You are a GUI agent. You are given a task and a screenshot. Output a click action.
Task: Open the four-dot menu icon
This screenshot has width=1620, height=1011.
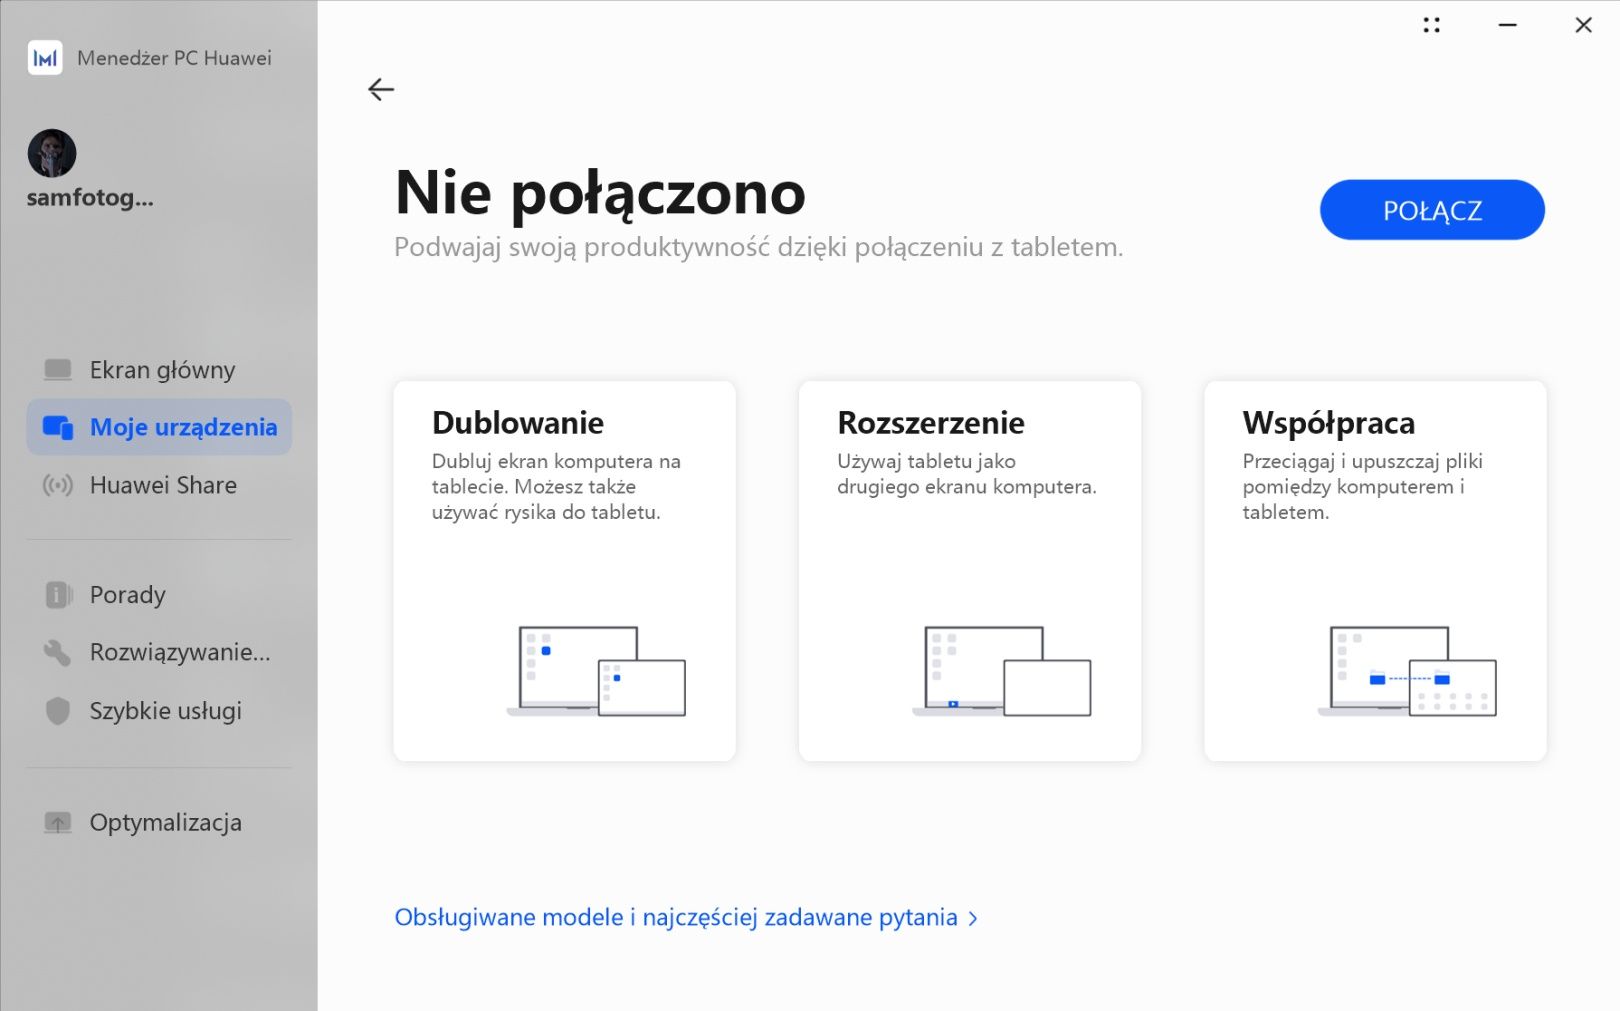tap(1432, 25)
